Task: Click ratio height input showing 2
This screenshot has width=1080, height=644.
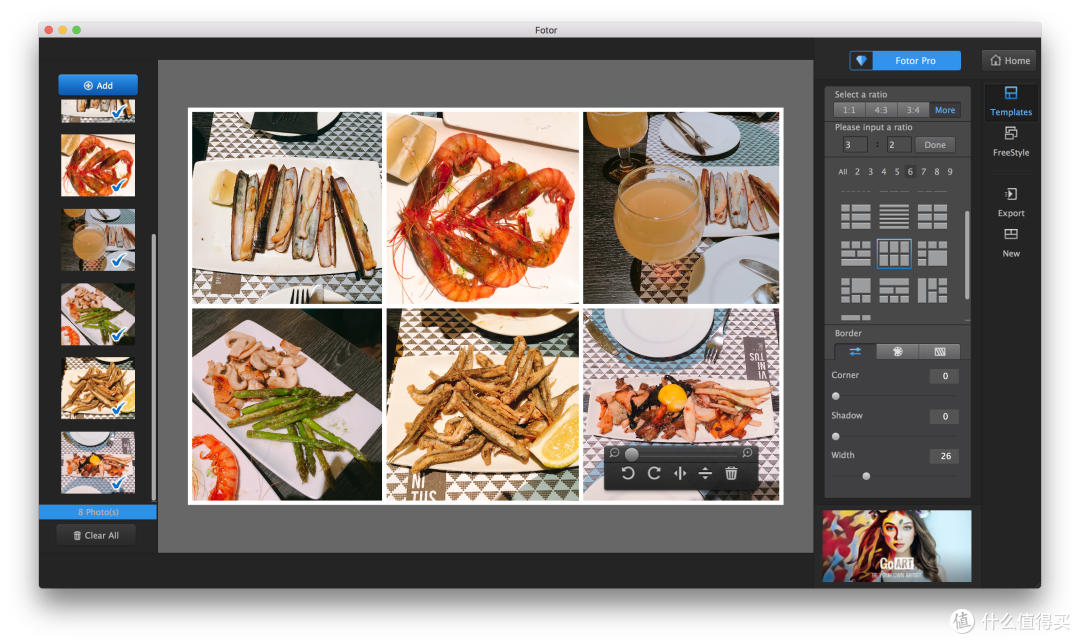Action: [899, 145]
